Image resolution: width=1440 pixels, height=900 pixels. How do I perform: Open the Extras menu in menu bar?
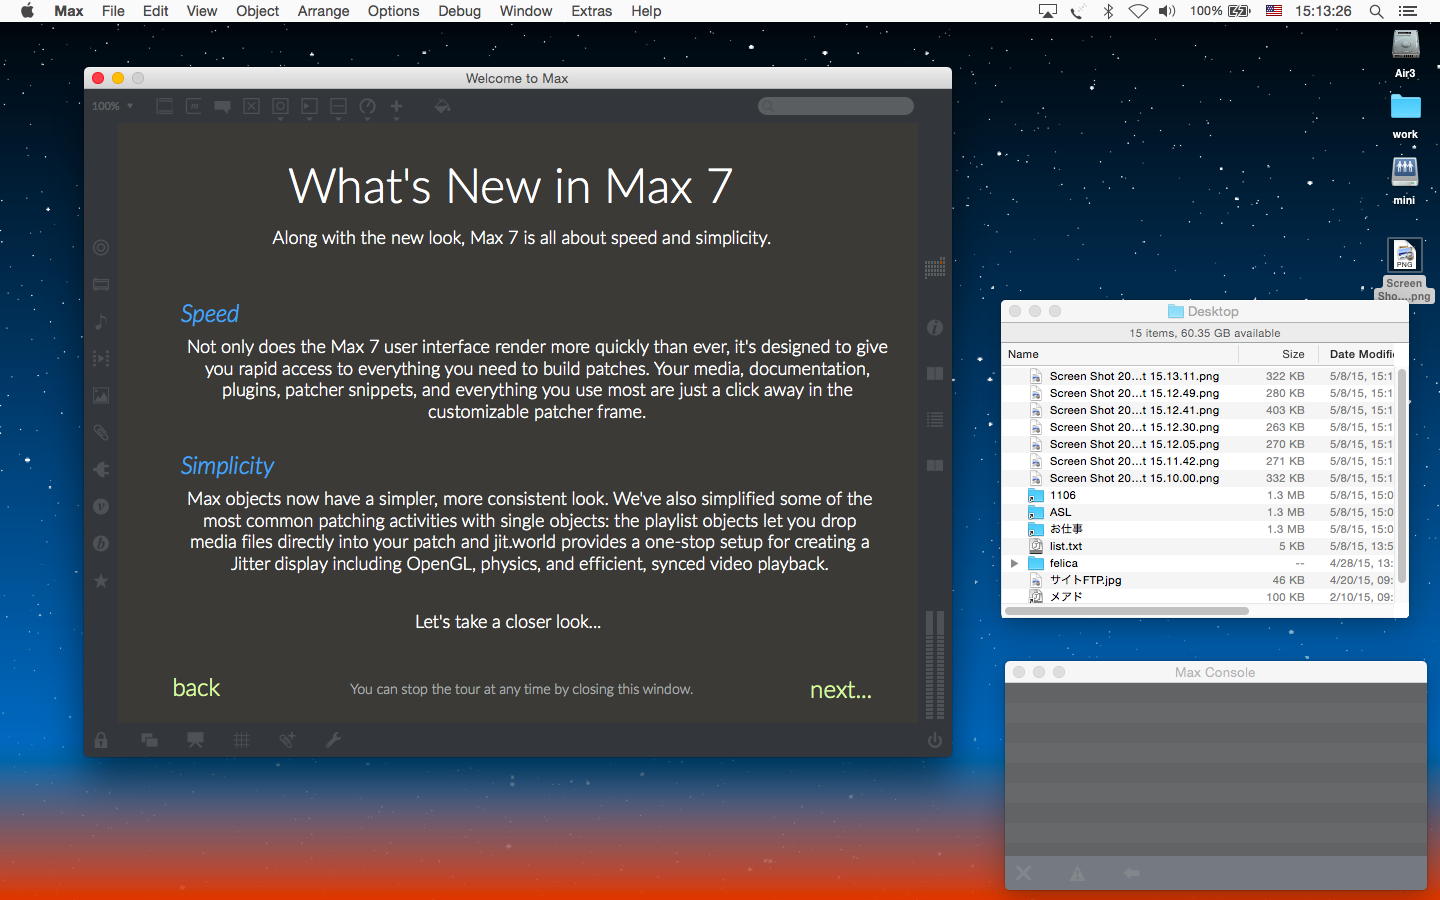[x=591, y=11]
